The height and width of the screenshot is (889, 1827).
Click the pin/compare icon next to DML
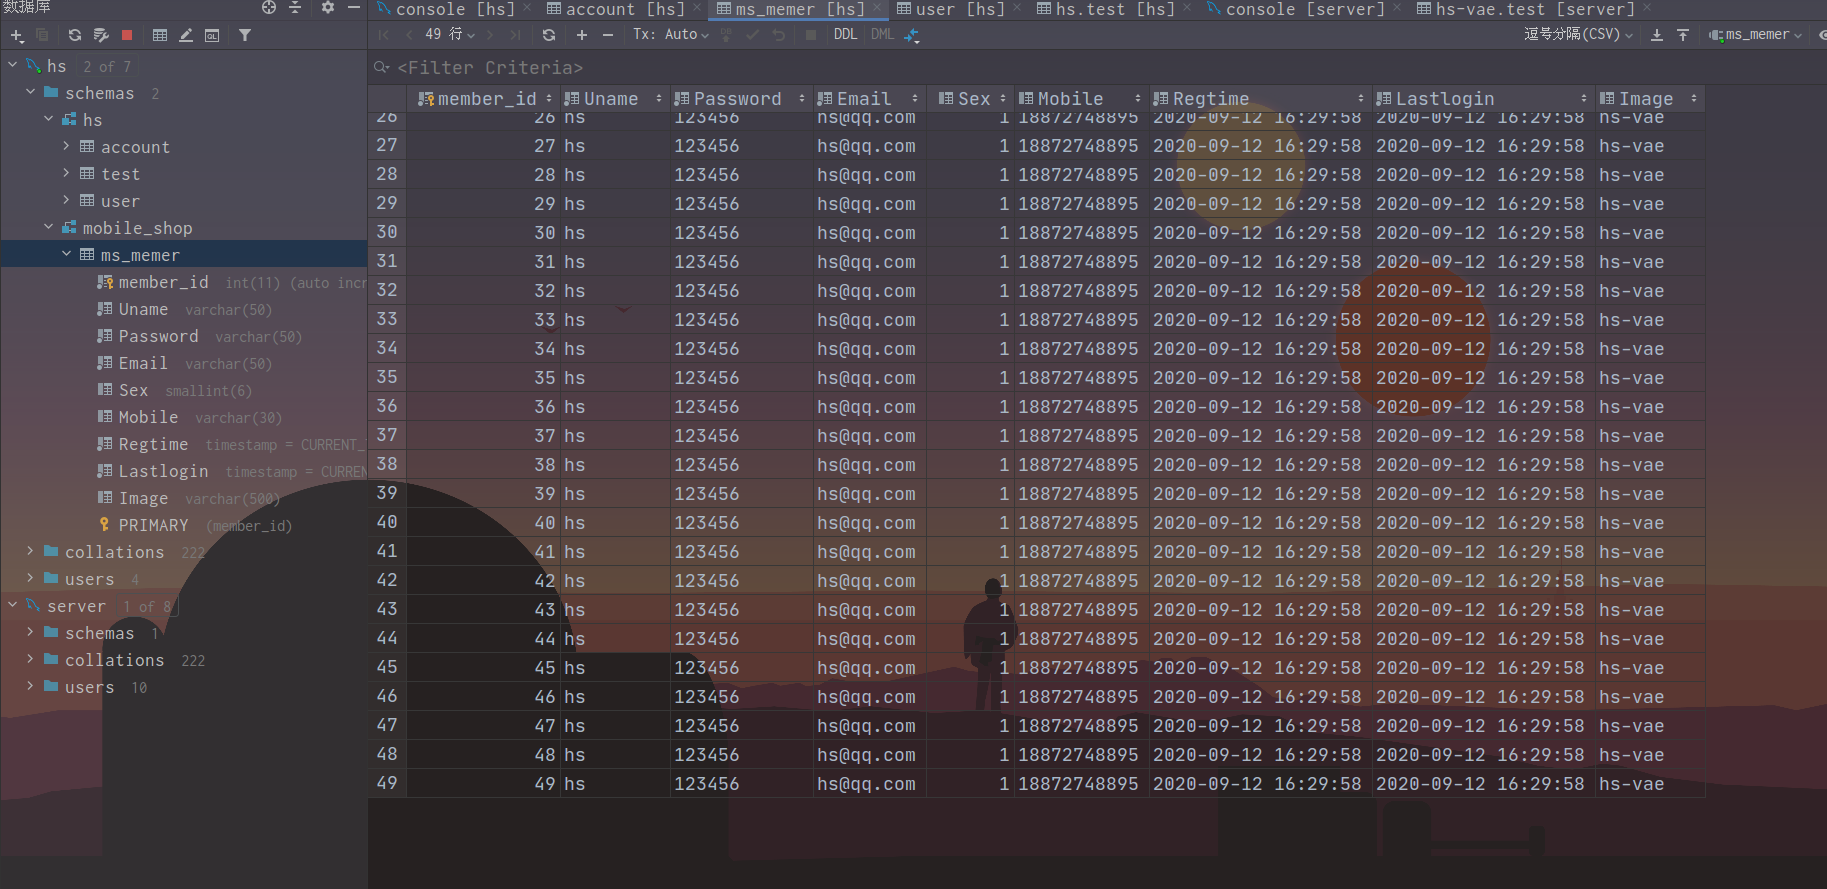(x=911, y=34)
